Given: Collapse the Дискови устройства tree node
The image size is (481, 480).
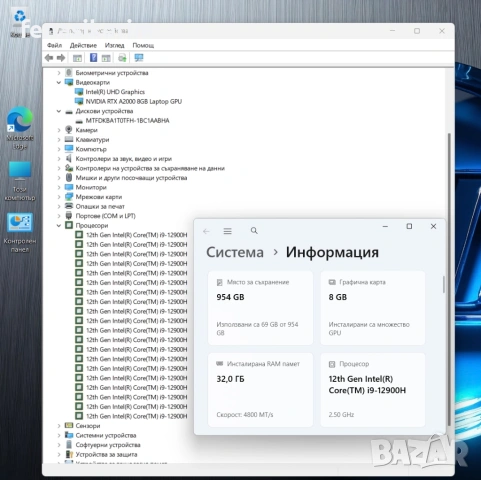Looking at the screenshot, I should point(59,111).
